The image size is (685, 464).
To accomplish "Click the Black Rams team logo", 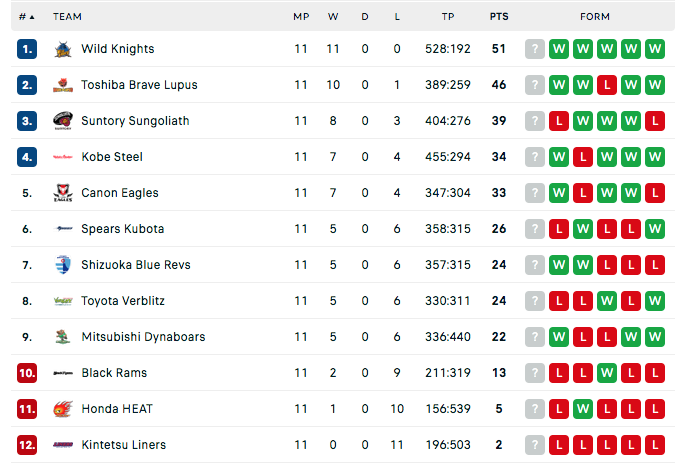I will click(x=63, y=373).
